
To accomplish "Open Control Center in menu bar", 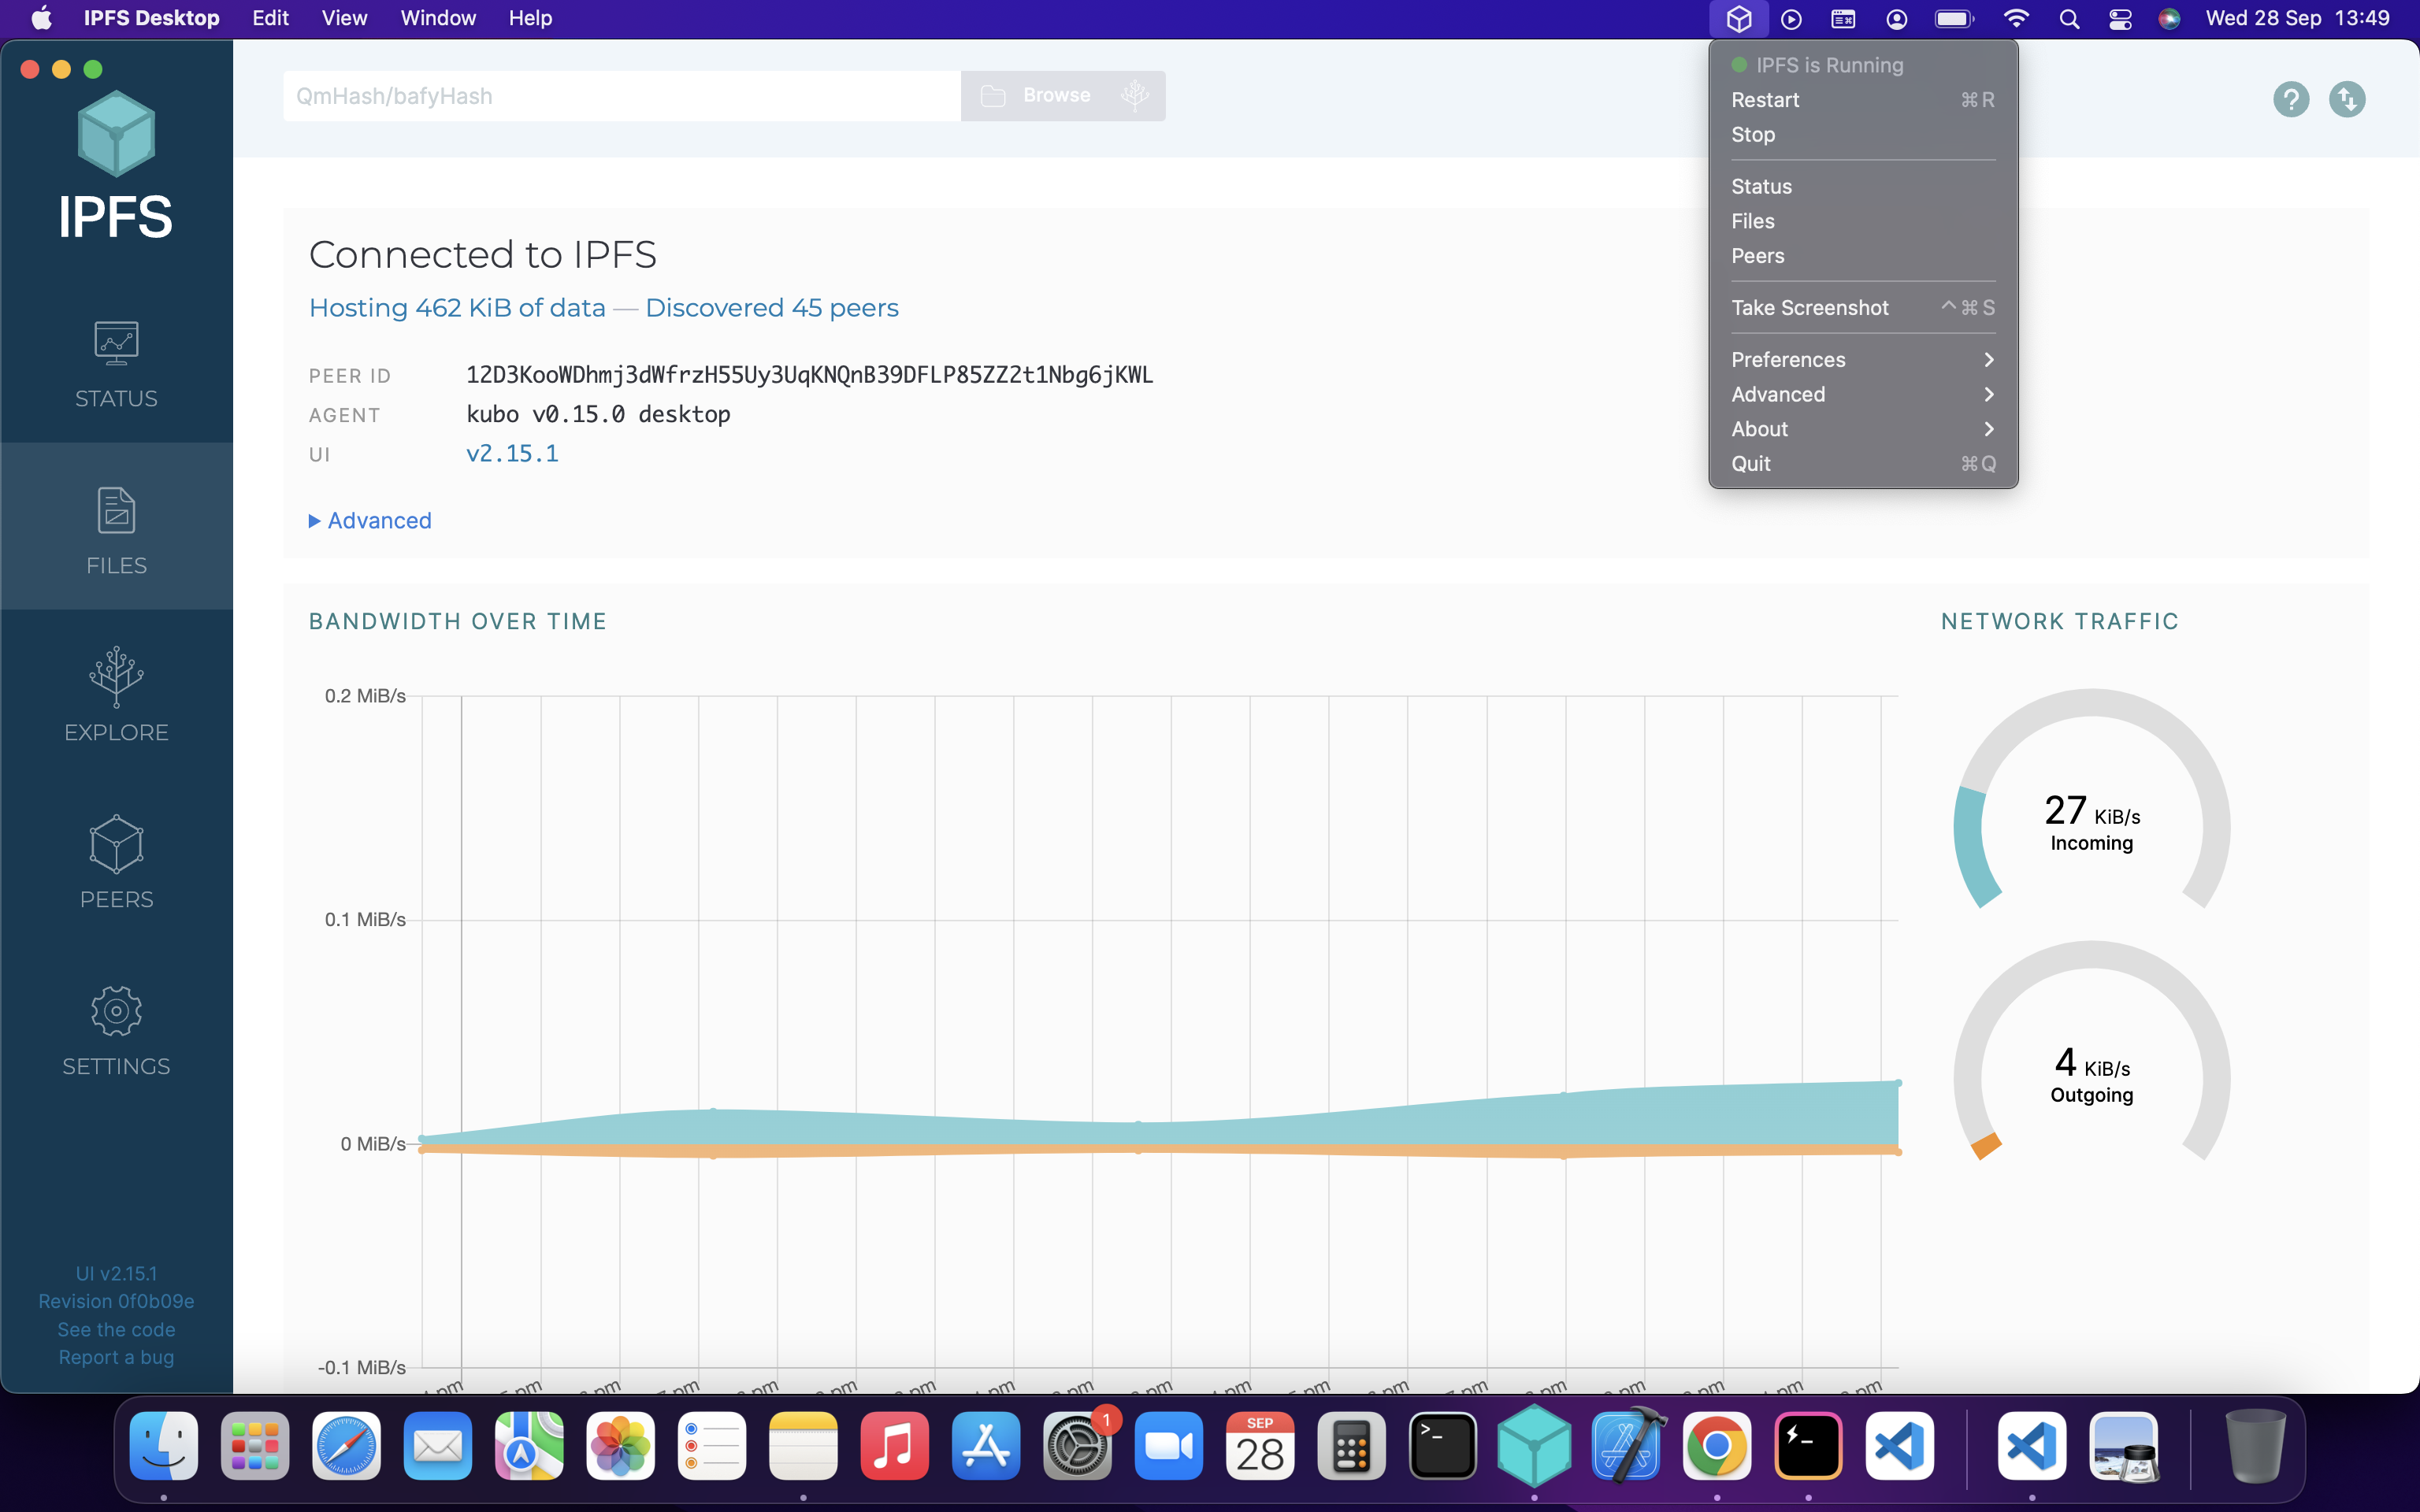I will click(x=2120, y=19).
